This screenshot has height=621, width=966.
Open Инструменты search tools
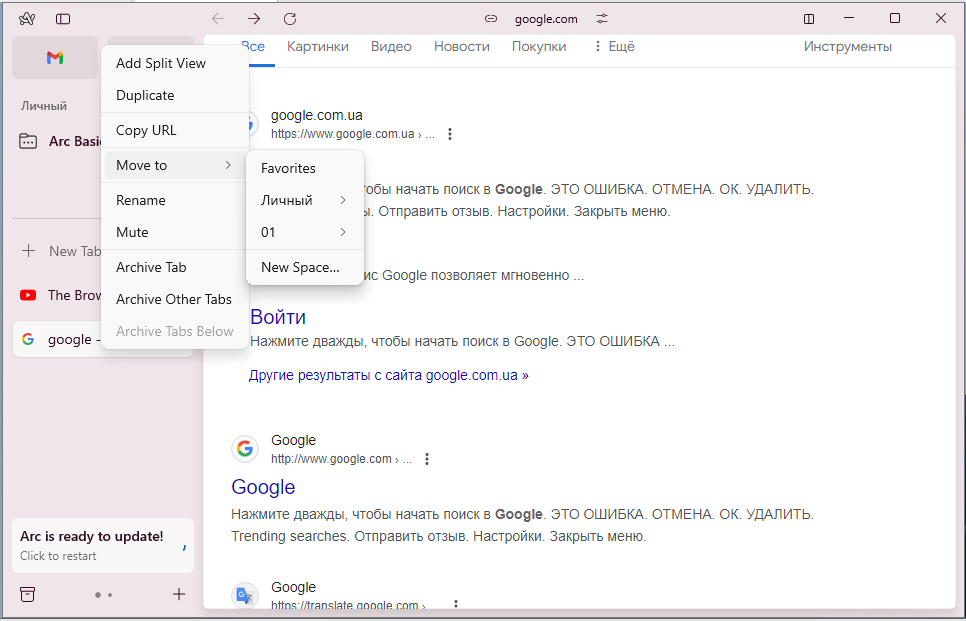click(x=848, y=46)
